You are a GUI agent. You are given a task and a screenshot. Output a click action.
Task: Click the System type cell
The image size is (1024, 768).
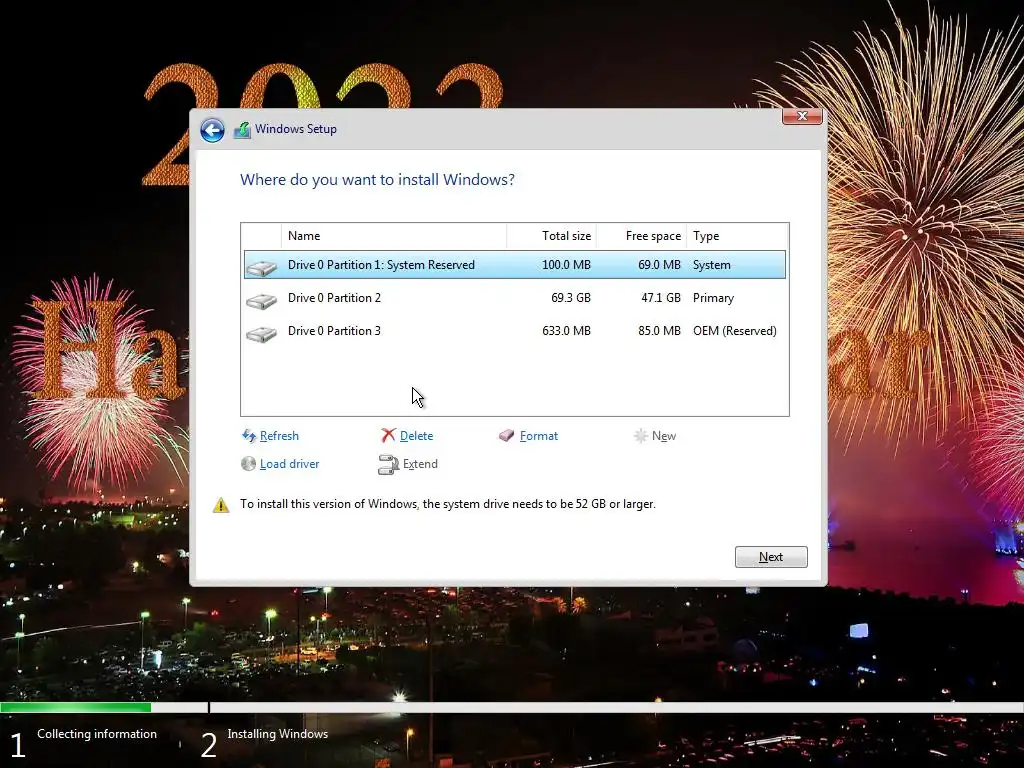pos(712,264)
